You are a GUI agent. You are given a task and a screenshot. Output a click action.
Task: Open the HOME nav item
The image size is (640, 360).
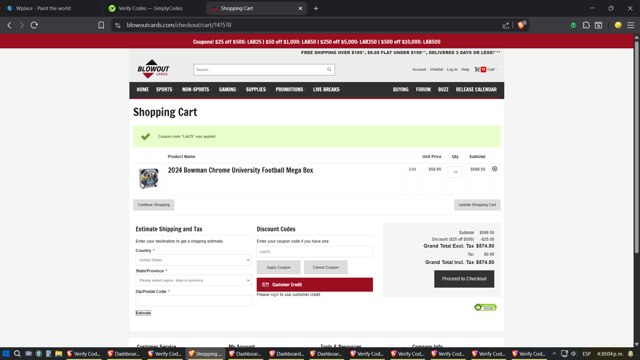coord(142,89)
